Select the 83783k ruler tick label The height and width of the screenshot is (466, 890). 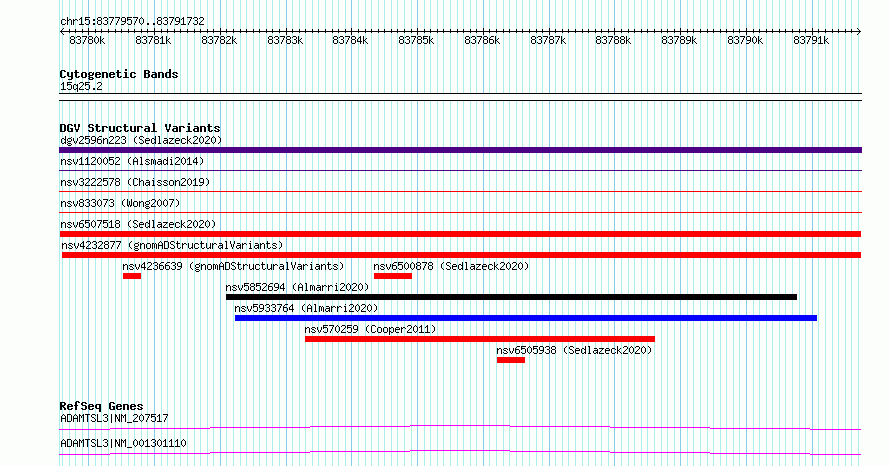pos(285,40)
